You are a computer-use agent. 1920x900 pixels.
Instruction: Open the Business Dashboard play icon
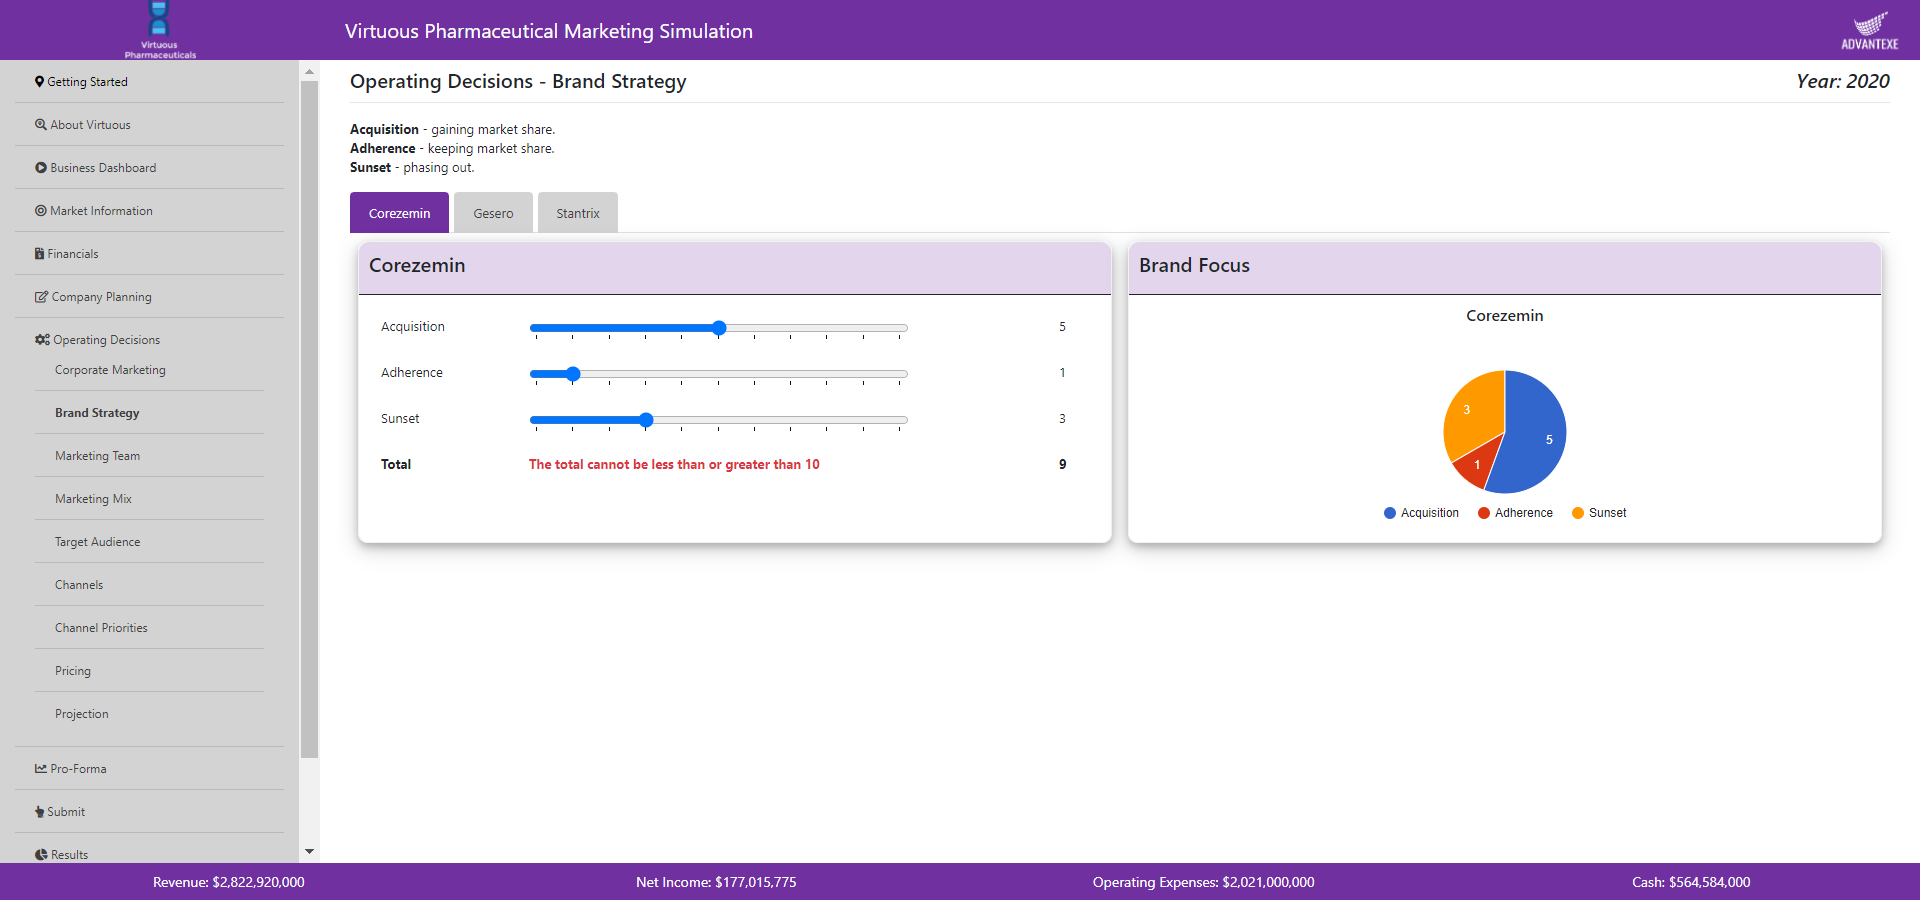point(40,167)
